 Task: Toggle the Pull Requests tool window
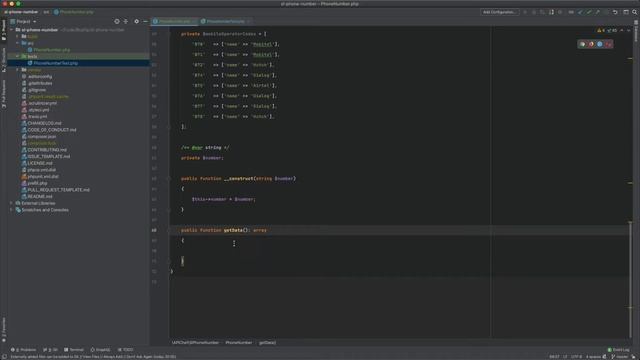[4, 94]
